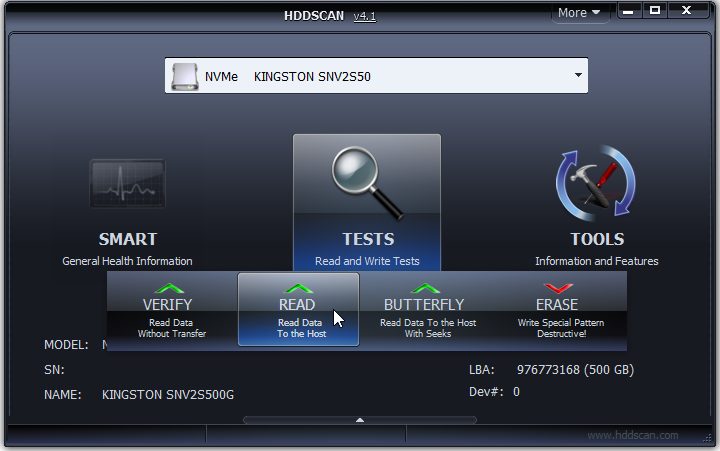Click the Dev# value 0
The width and height of the screenshot is (720, 451).
pos(517,392)
